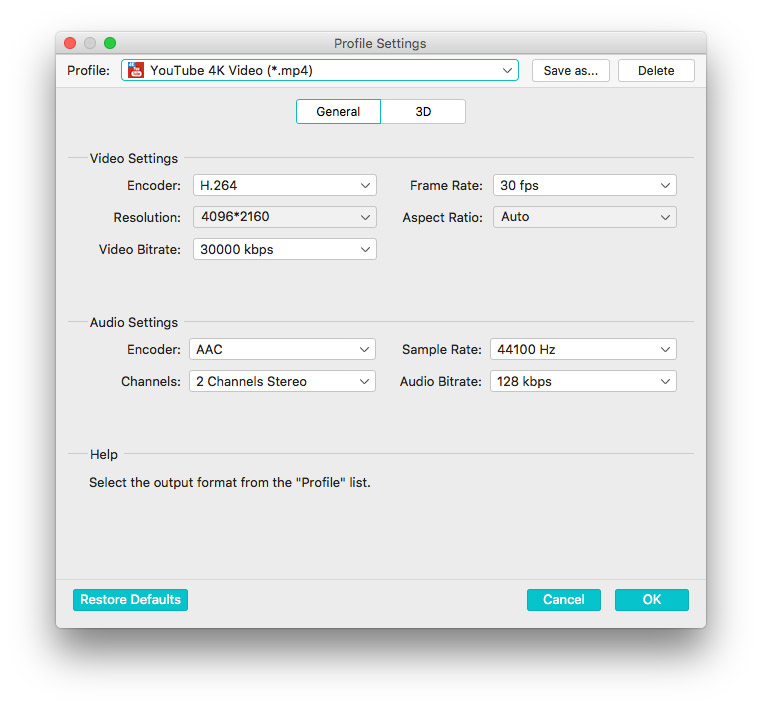762x708 pixels.
Task: Click the 30000 kbps text in Video Bitrate
Action: point(237,249)
